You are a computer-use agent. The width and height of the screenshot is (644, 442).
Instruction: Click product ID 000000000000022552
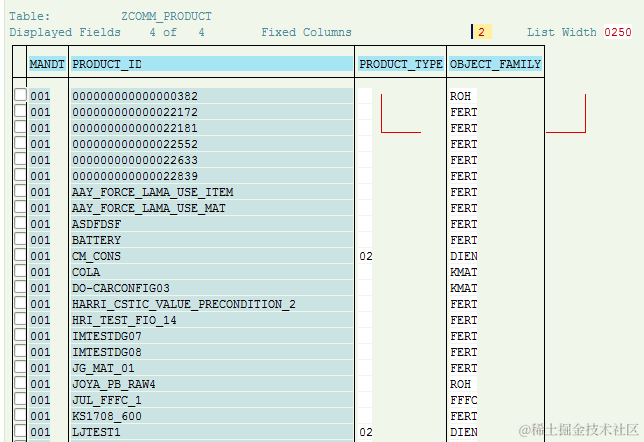coord(212,144)
